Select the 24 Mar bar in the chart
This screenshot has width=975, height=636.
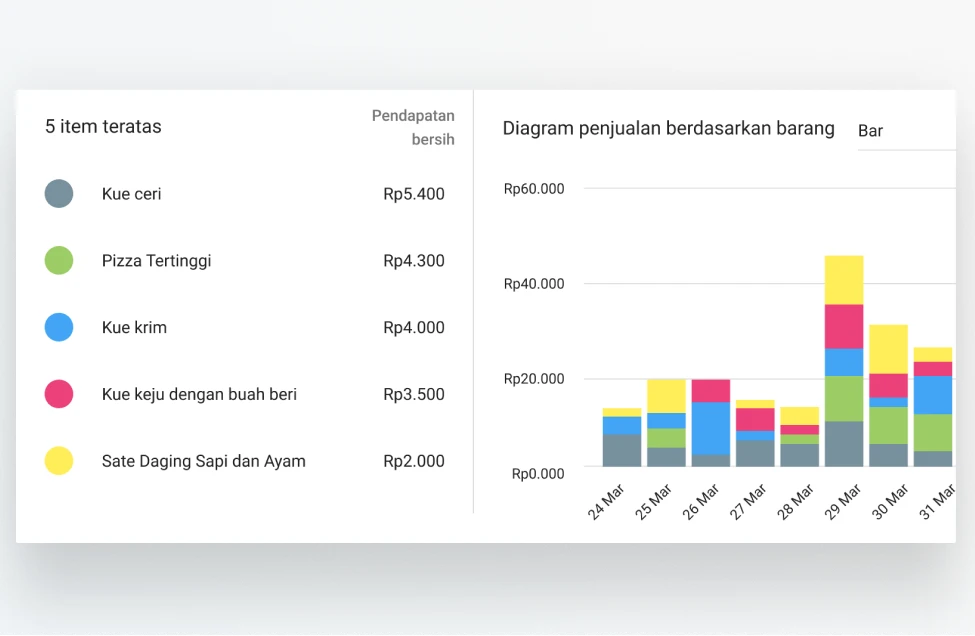tap(621, 440)
